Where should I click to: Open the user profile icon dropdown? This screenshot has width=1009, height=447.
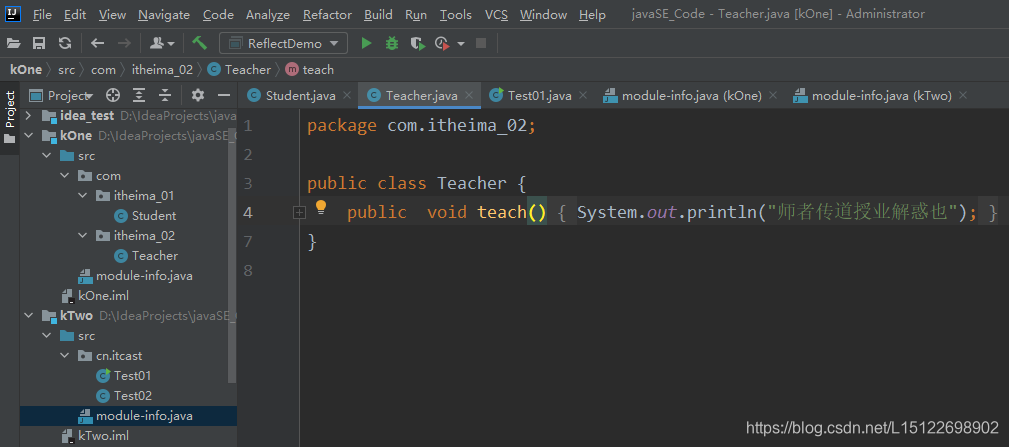(x=162, y=43)
